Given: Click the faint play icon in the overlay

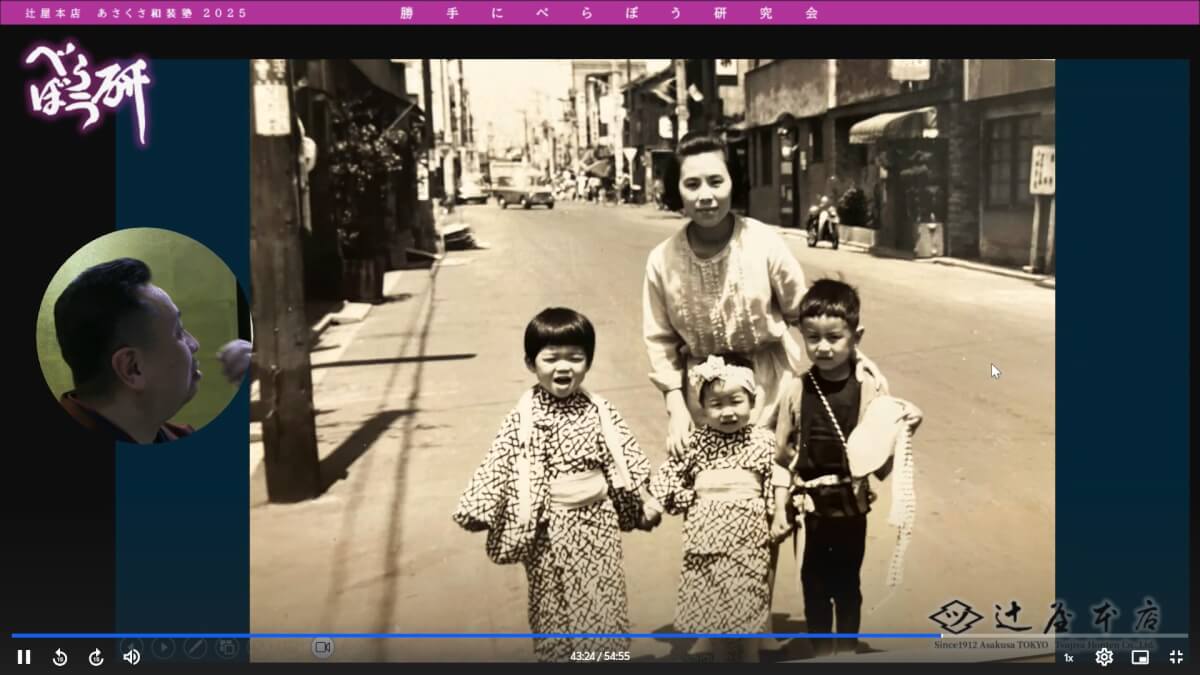Looking at the screenshot, I should tap(163, 647).
